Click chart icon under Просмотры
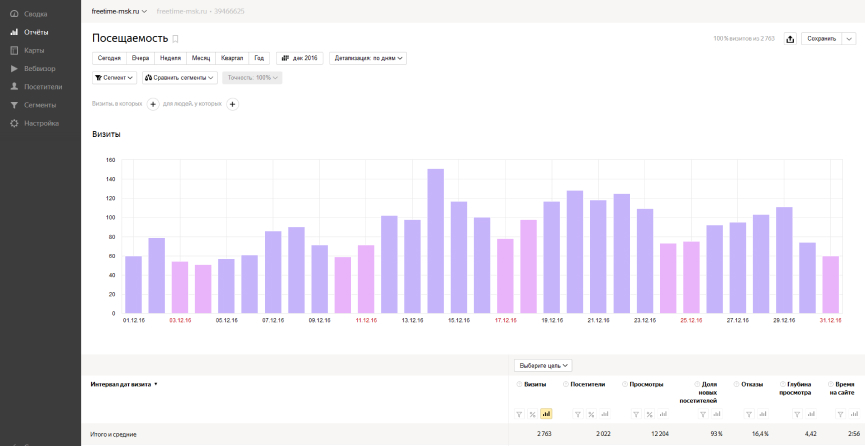 coord(663,414)
